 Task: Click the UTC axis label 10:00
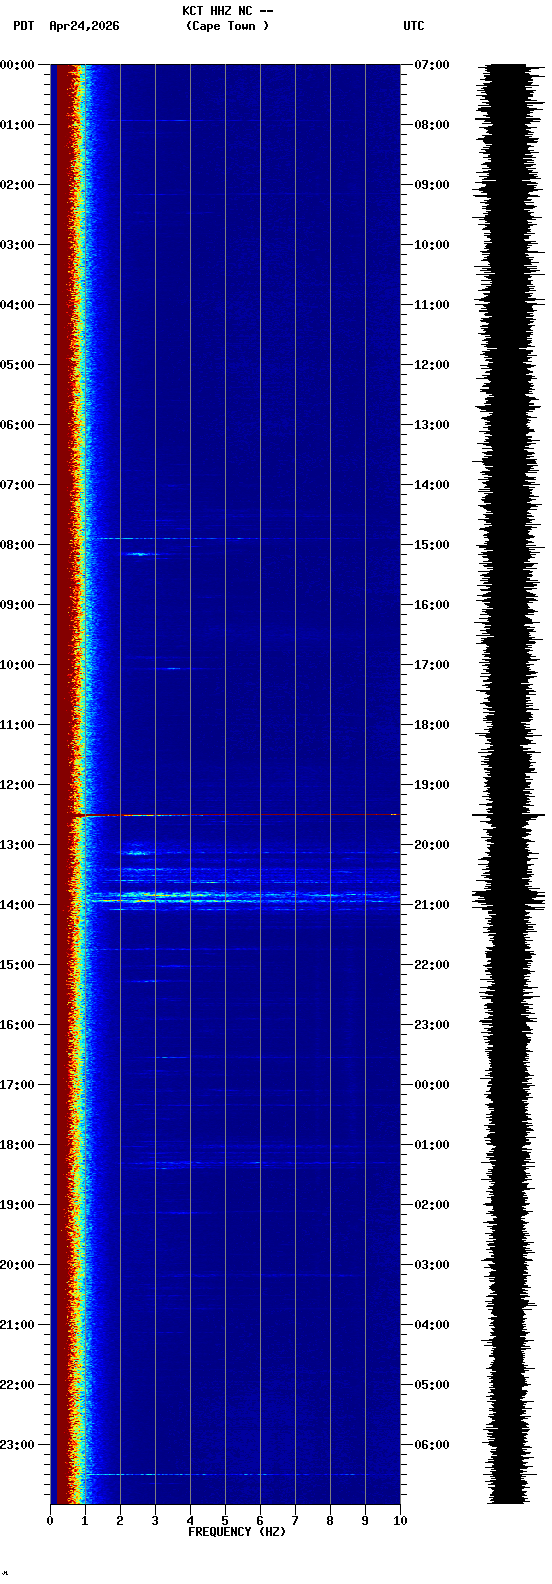(432, 245)
